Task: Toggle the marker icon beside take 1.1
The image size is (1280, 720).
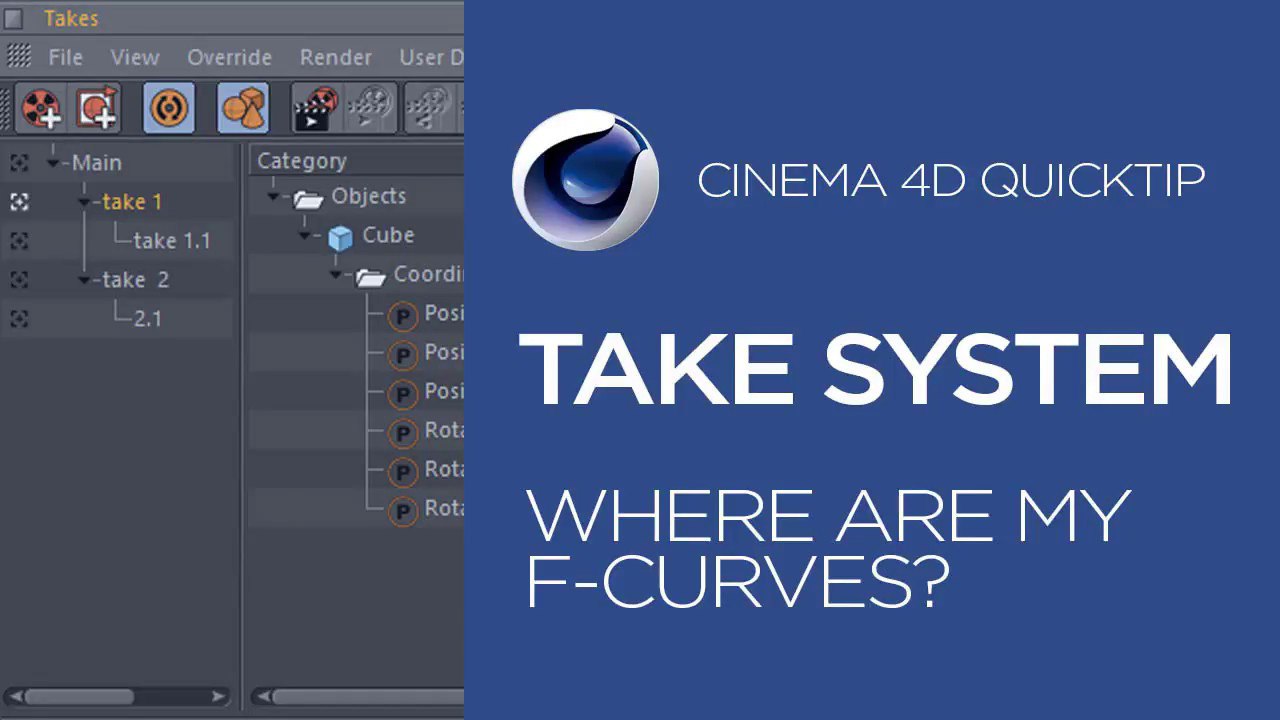Action: coord(19,241)
